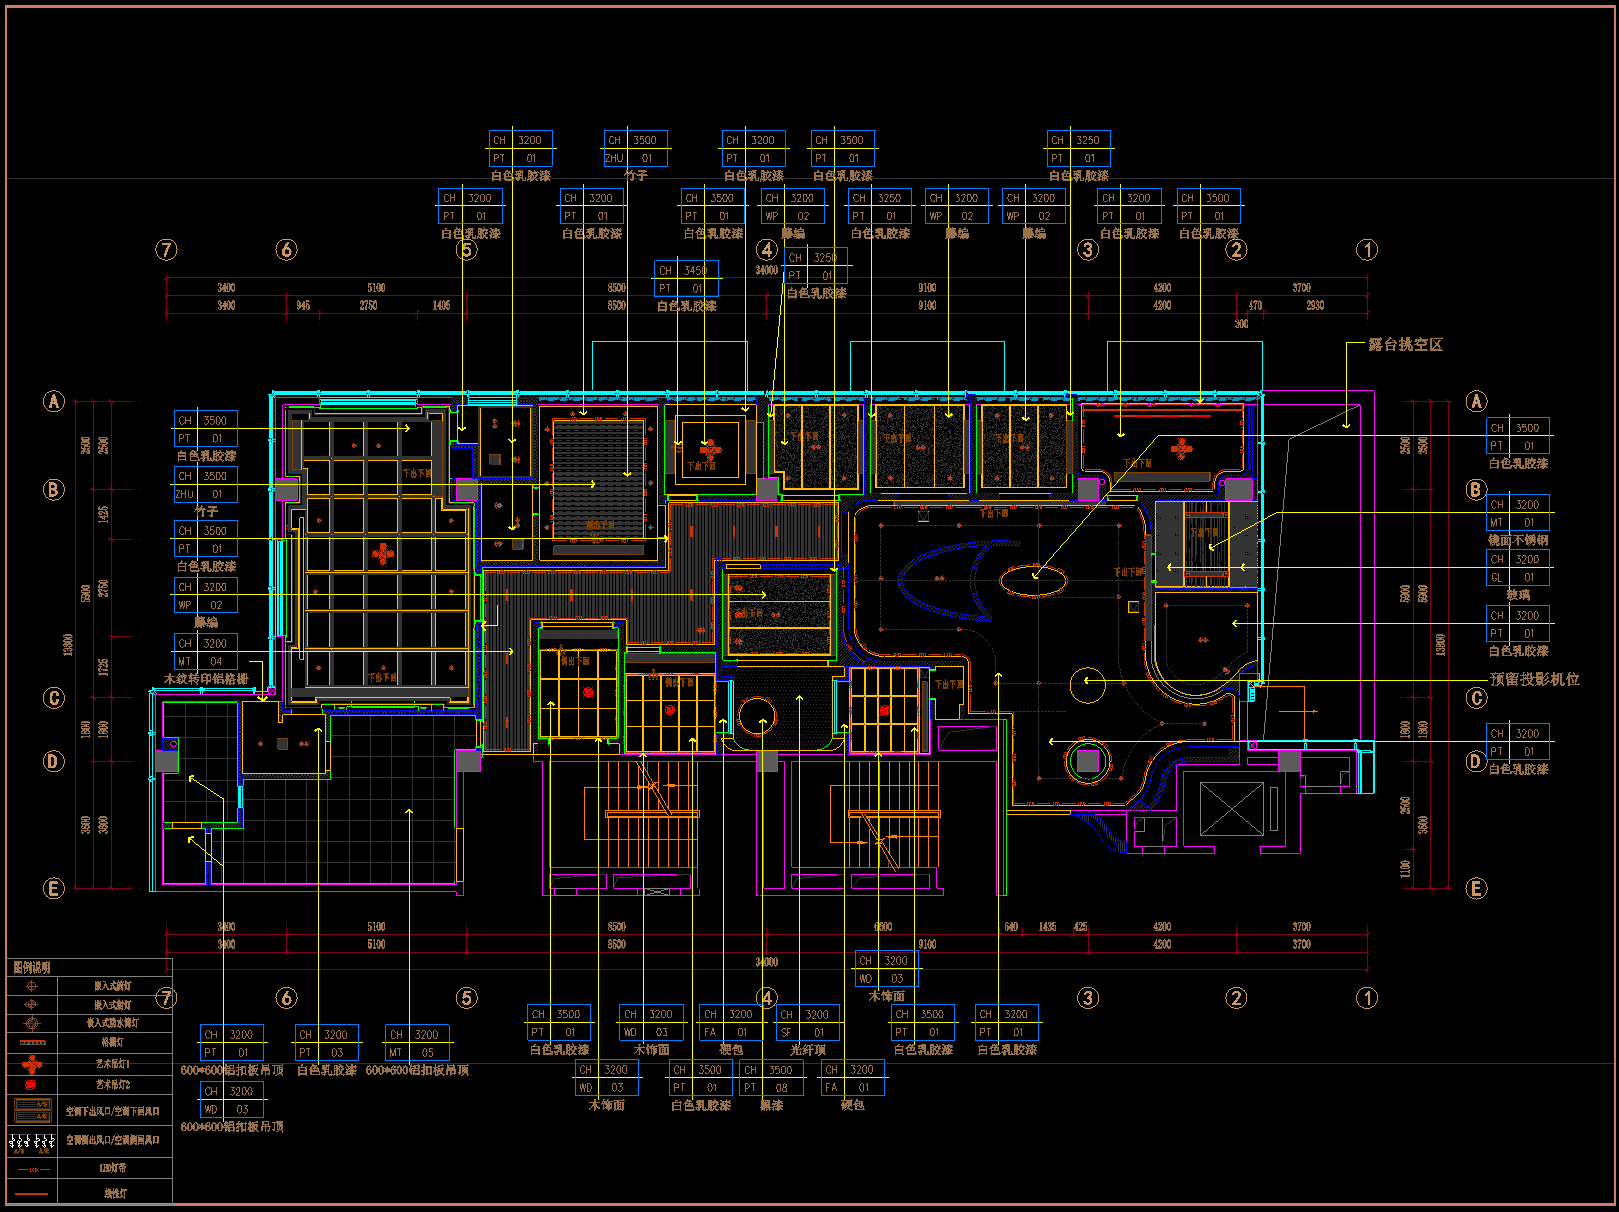Click axis marker D on the right
1619x1212 pixels.
pos(1476,761)
